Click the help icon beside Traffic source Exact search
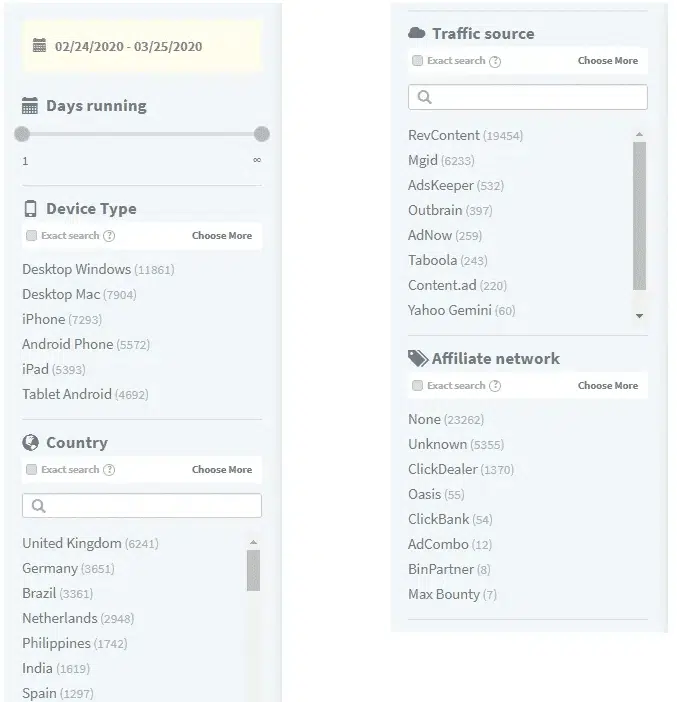Image resolution: width=677 pixels, height=702 pixels. click(495, 61)
